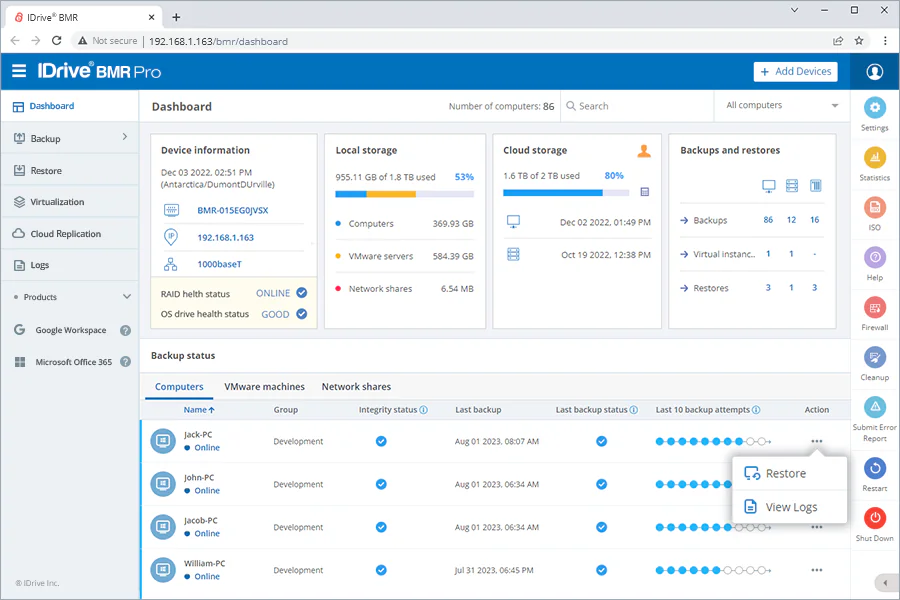Image resolution: width=900 pixels, height=600 pixels.
Task: Open the All computers dropdown
Action: coord(782,106)
